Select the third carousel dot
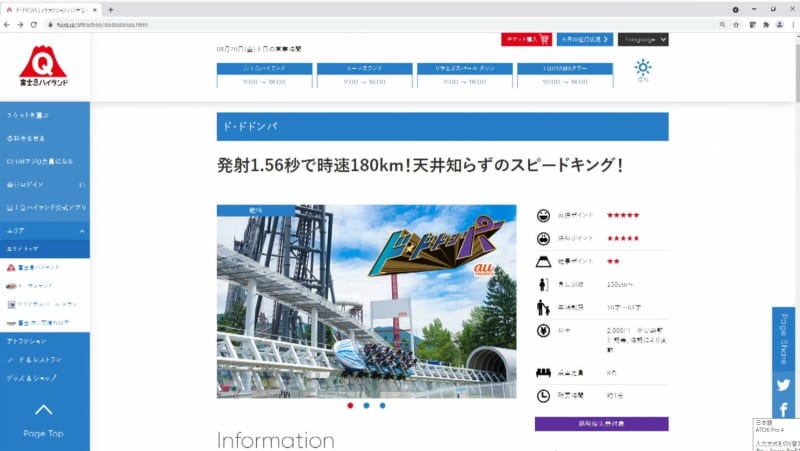 (x=382, y=406)
